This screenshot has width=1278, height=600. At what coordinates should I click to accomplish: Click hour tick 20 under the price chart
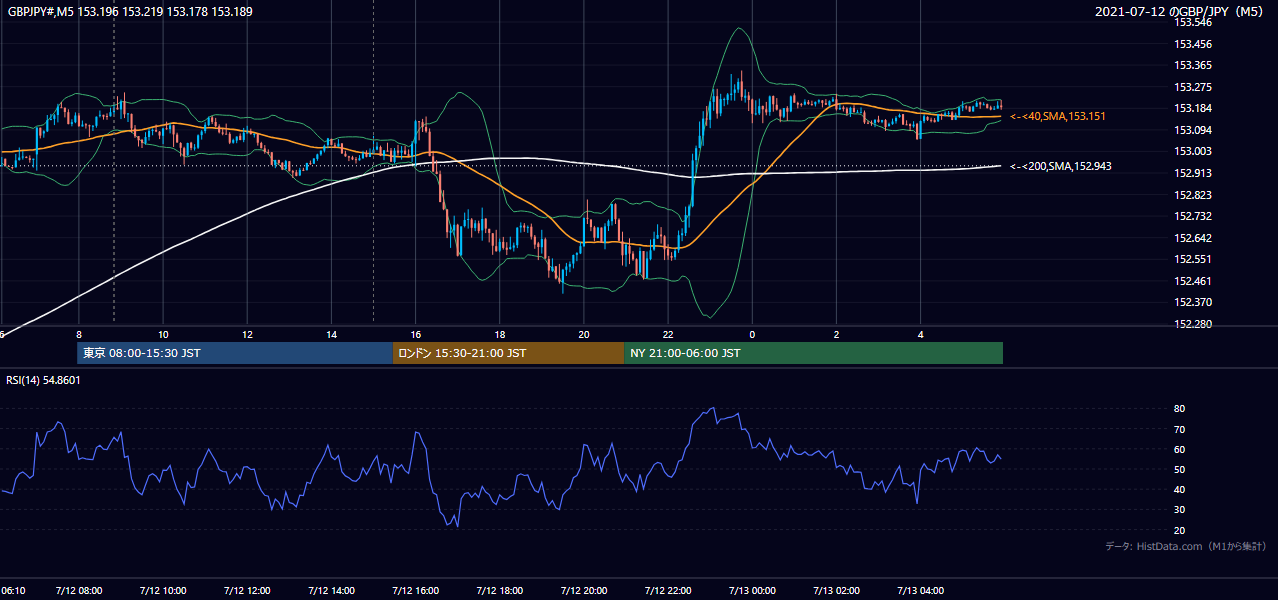[584, 335]
